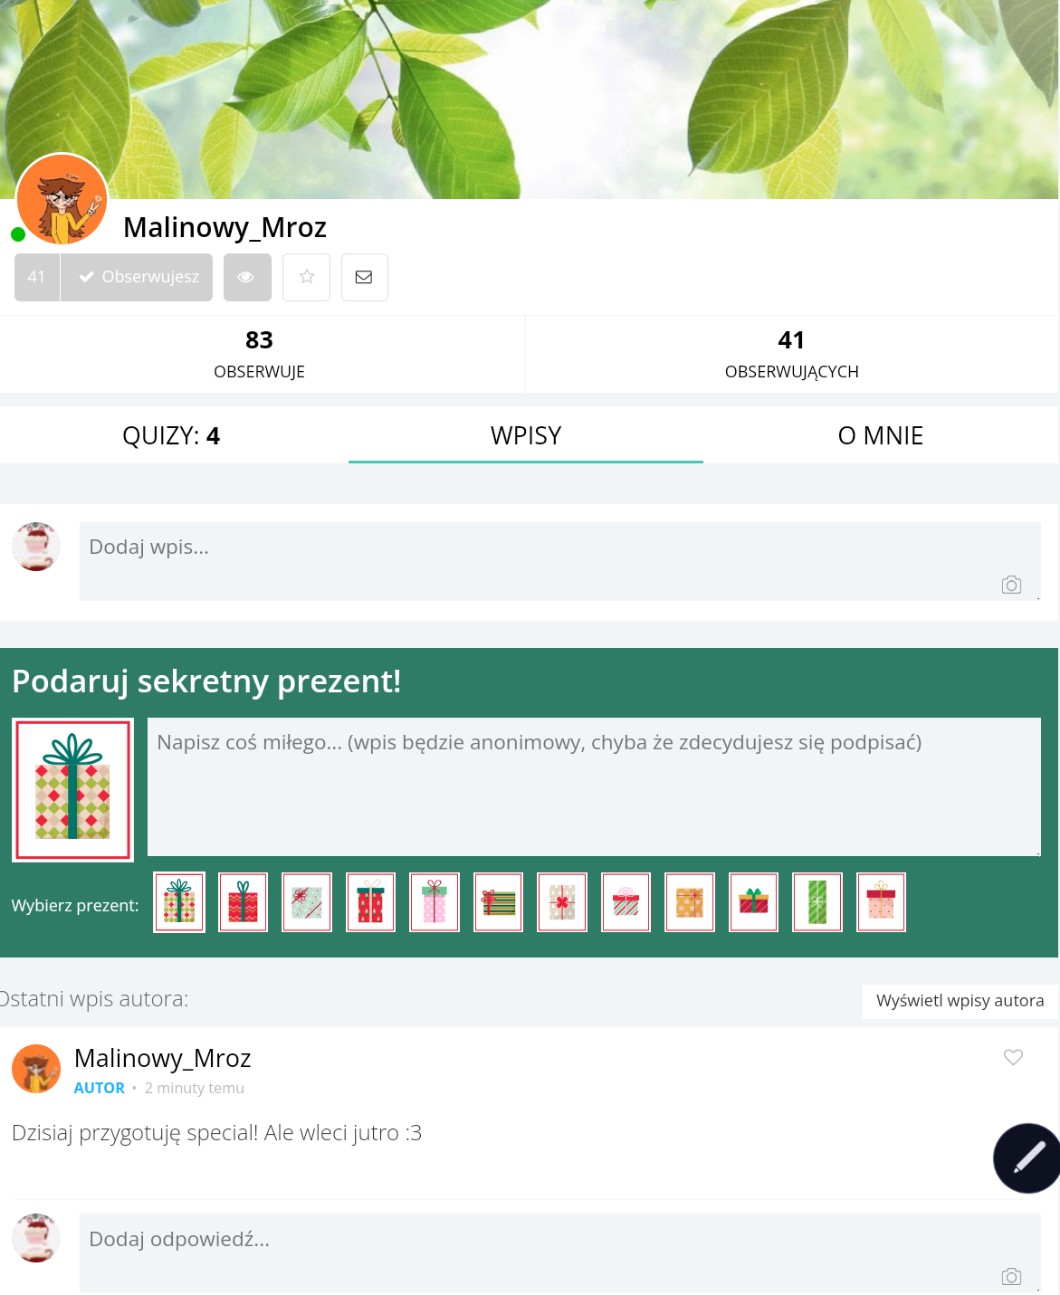Open the 83 OBSERWUJE following list
Image resolution: width=1060 pixels, height=1295 pixels.
(260, 354)
